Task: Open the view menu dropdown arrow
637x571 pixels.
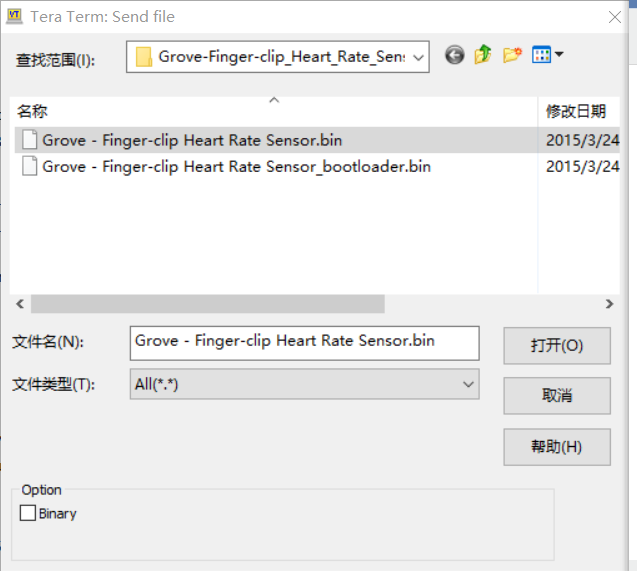Action: coord(558,55)
